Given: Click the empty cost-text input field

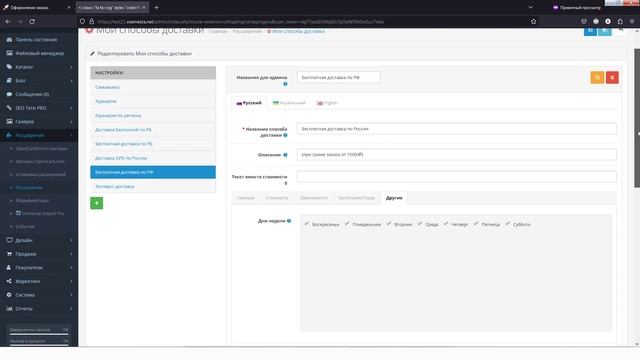Looking at the screenshot, I should 456,177.
